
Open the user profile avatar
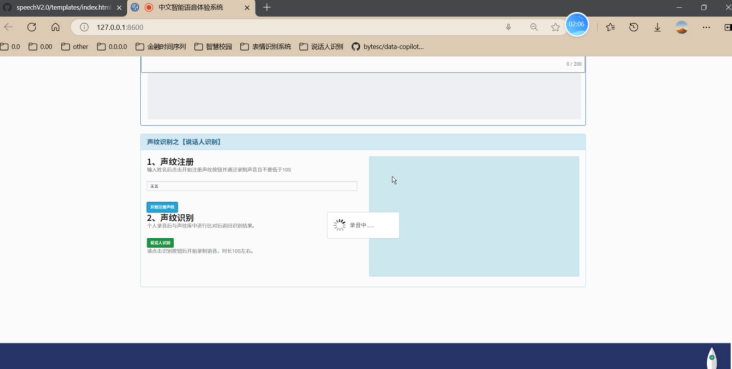click(x=682, y=27)
